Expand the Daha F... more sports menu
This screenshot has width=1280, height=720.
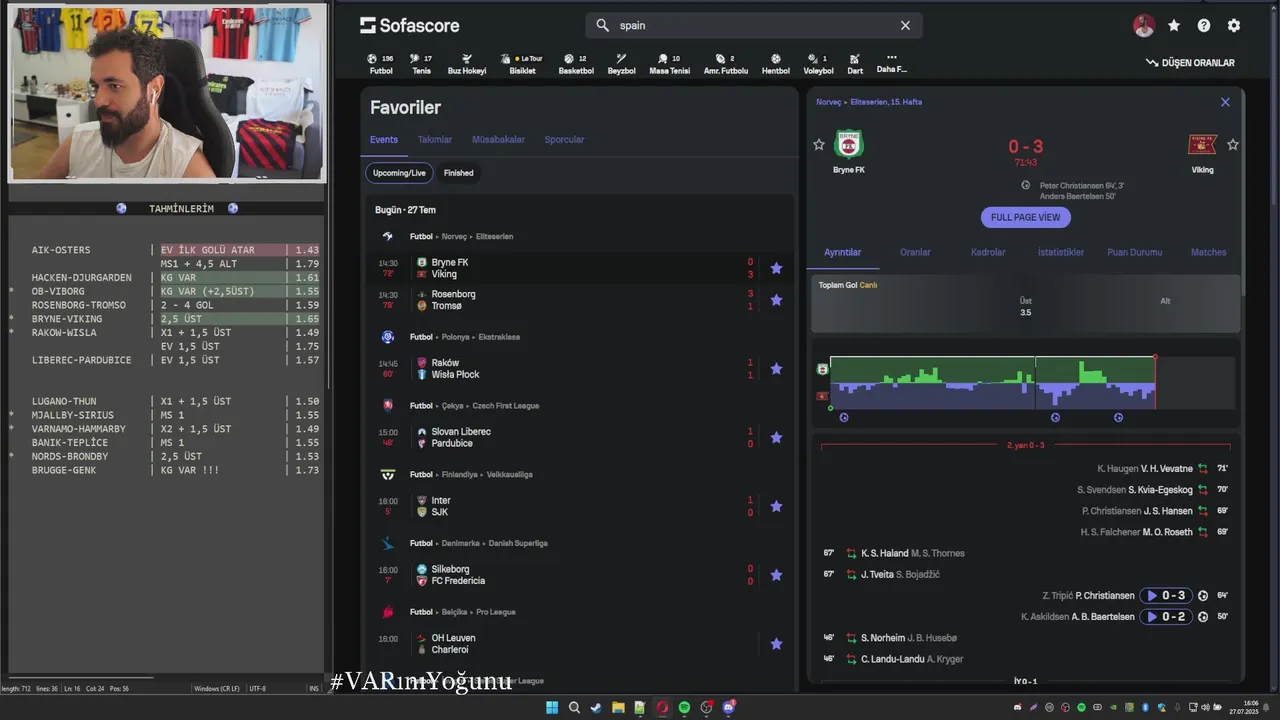[x=892, y=64]
